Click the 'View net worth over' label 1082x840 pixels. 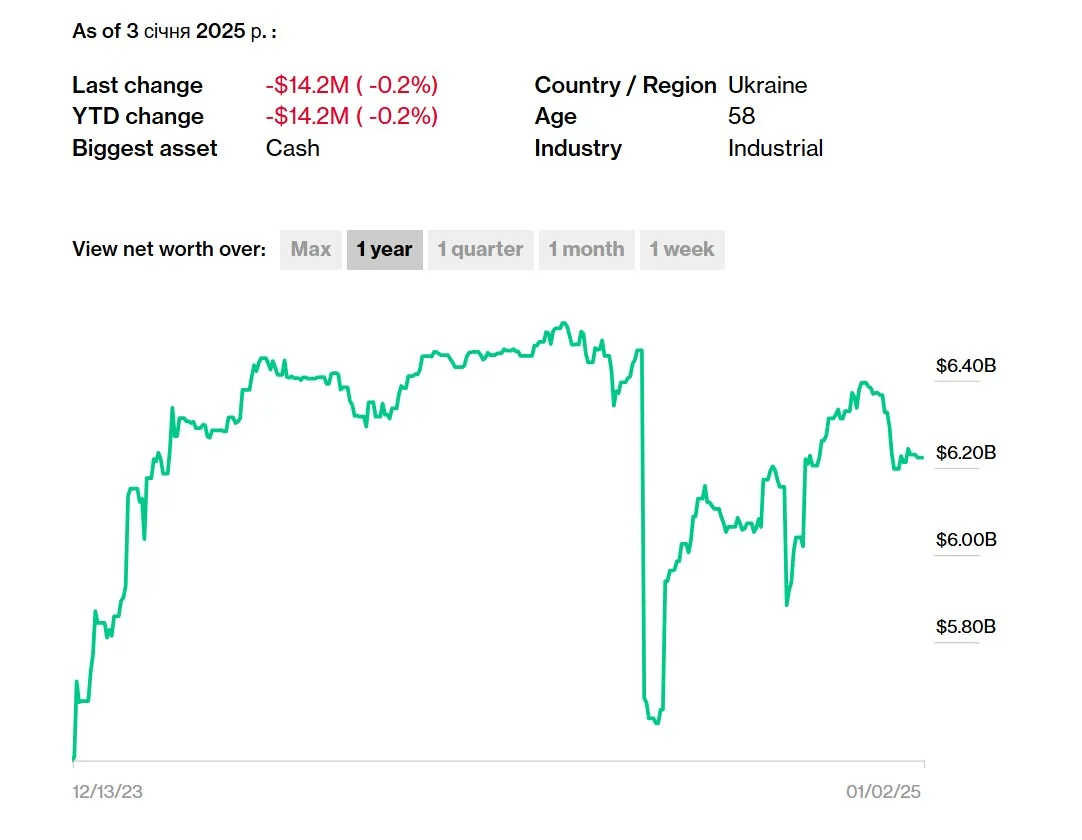(169, 250)
